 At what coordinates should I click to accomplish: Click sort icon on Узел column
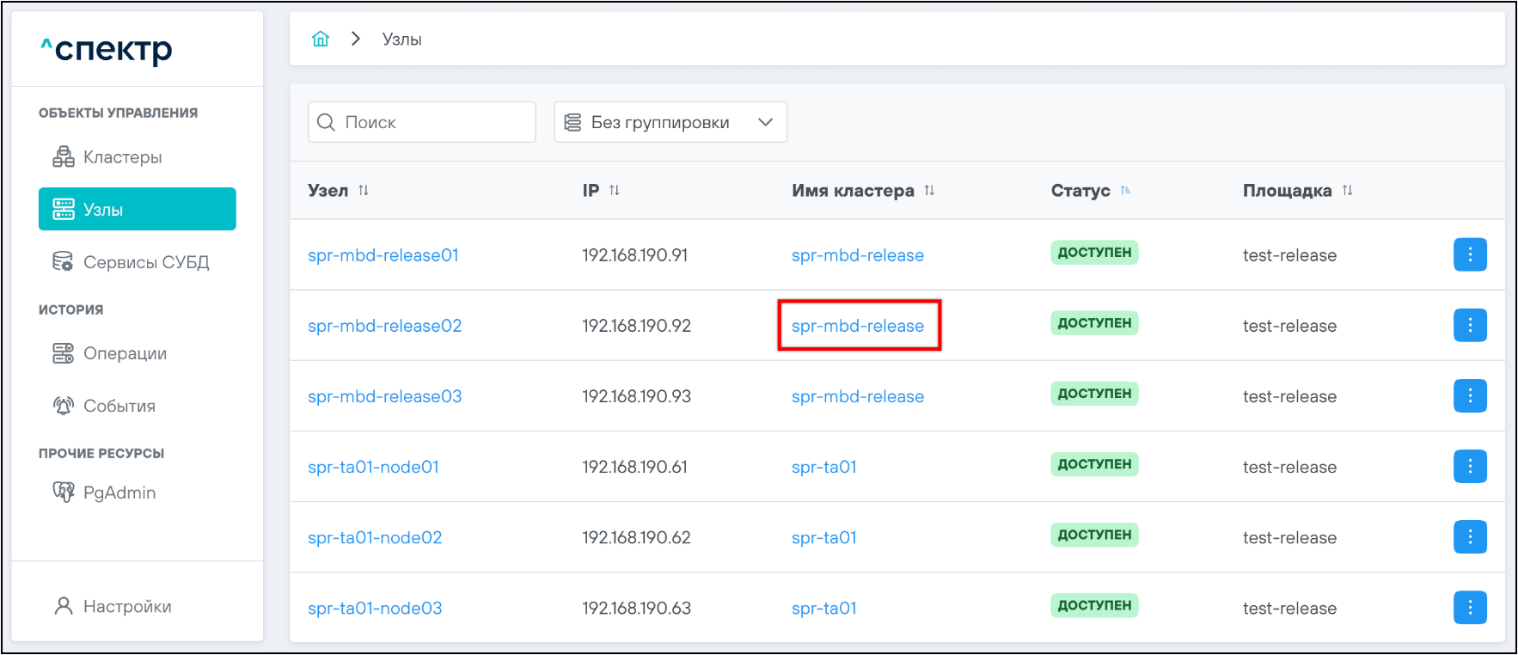click(x=363, y=191)
